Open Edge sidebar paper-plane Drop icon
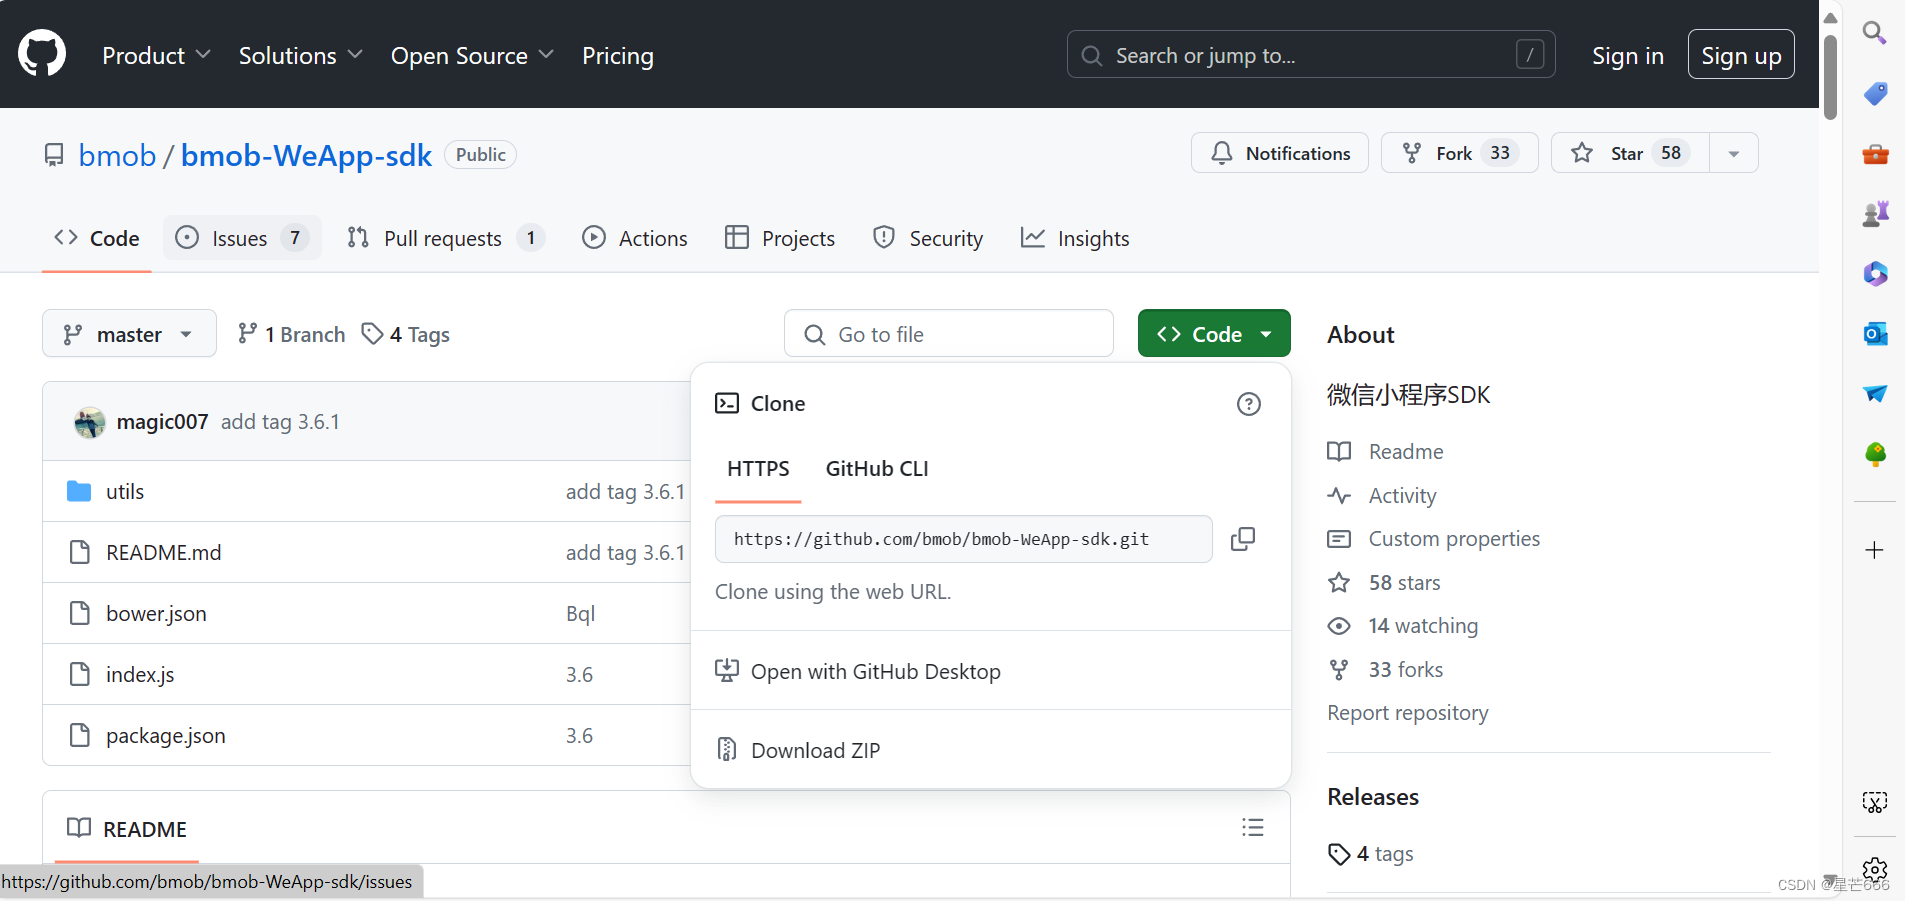1905x901 pixels. pos(1875,393)
